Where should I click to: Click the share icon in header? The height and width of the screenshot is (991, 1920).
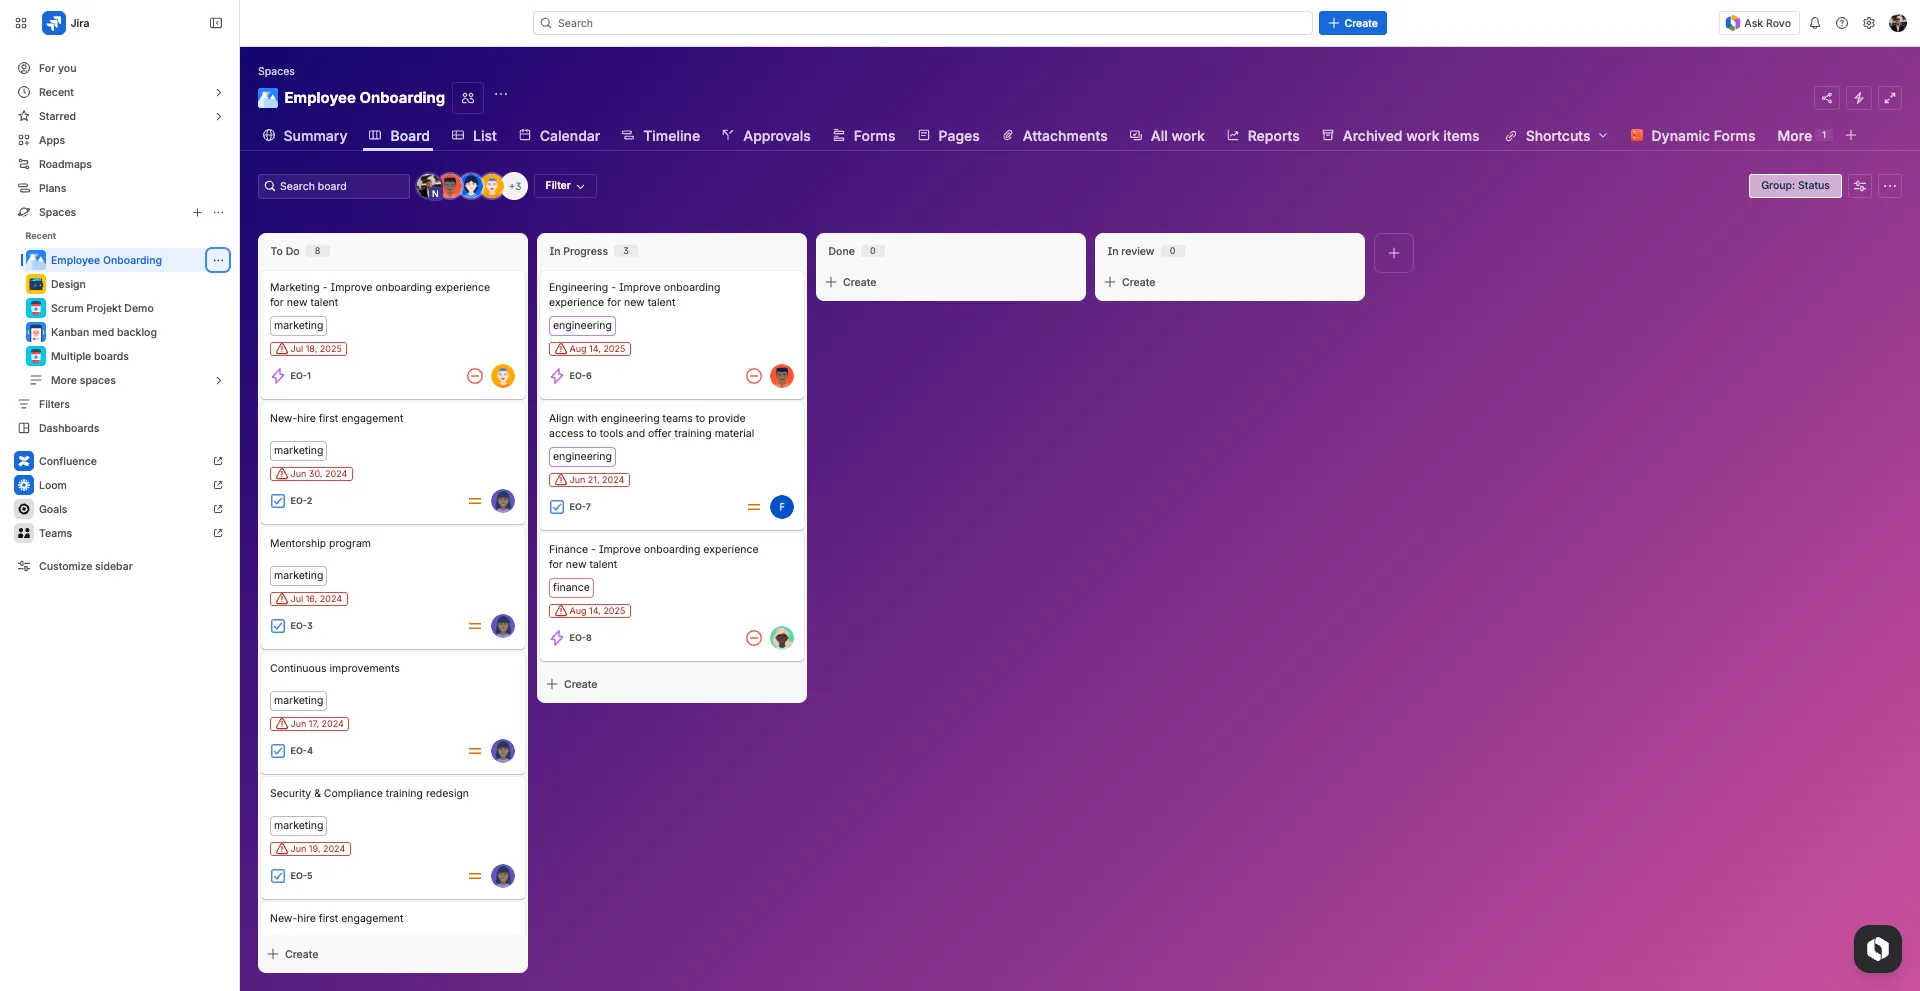(x=1827, y=98)
